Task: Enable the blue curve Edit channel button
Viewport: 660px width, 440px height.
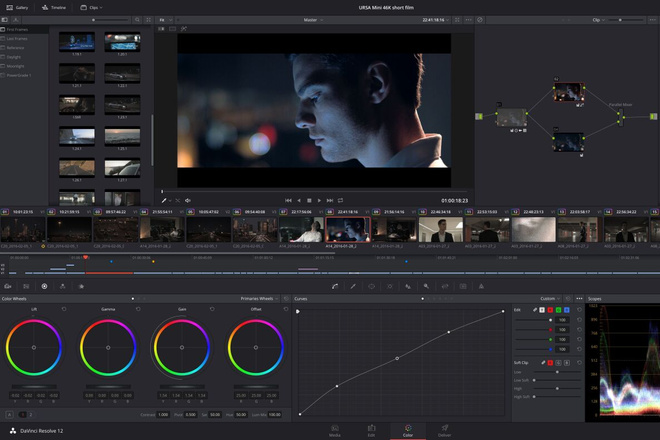Action: click(567, 310)
